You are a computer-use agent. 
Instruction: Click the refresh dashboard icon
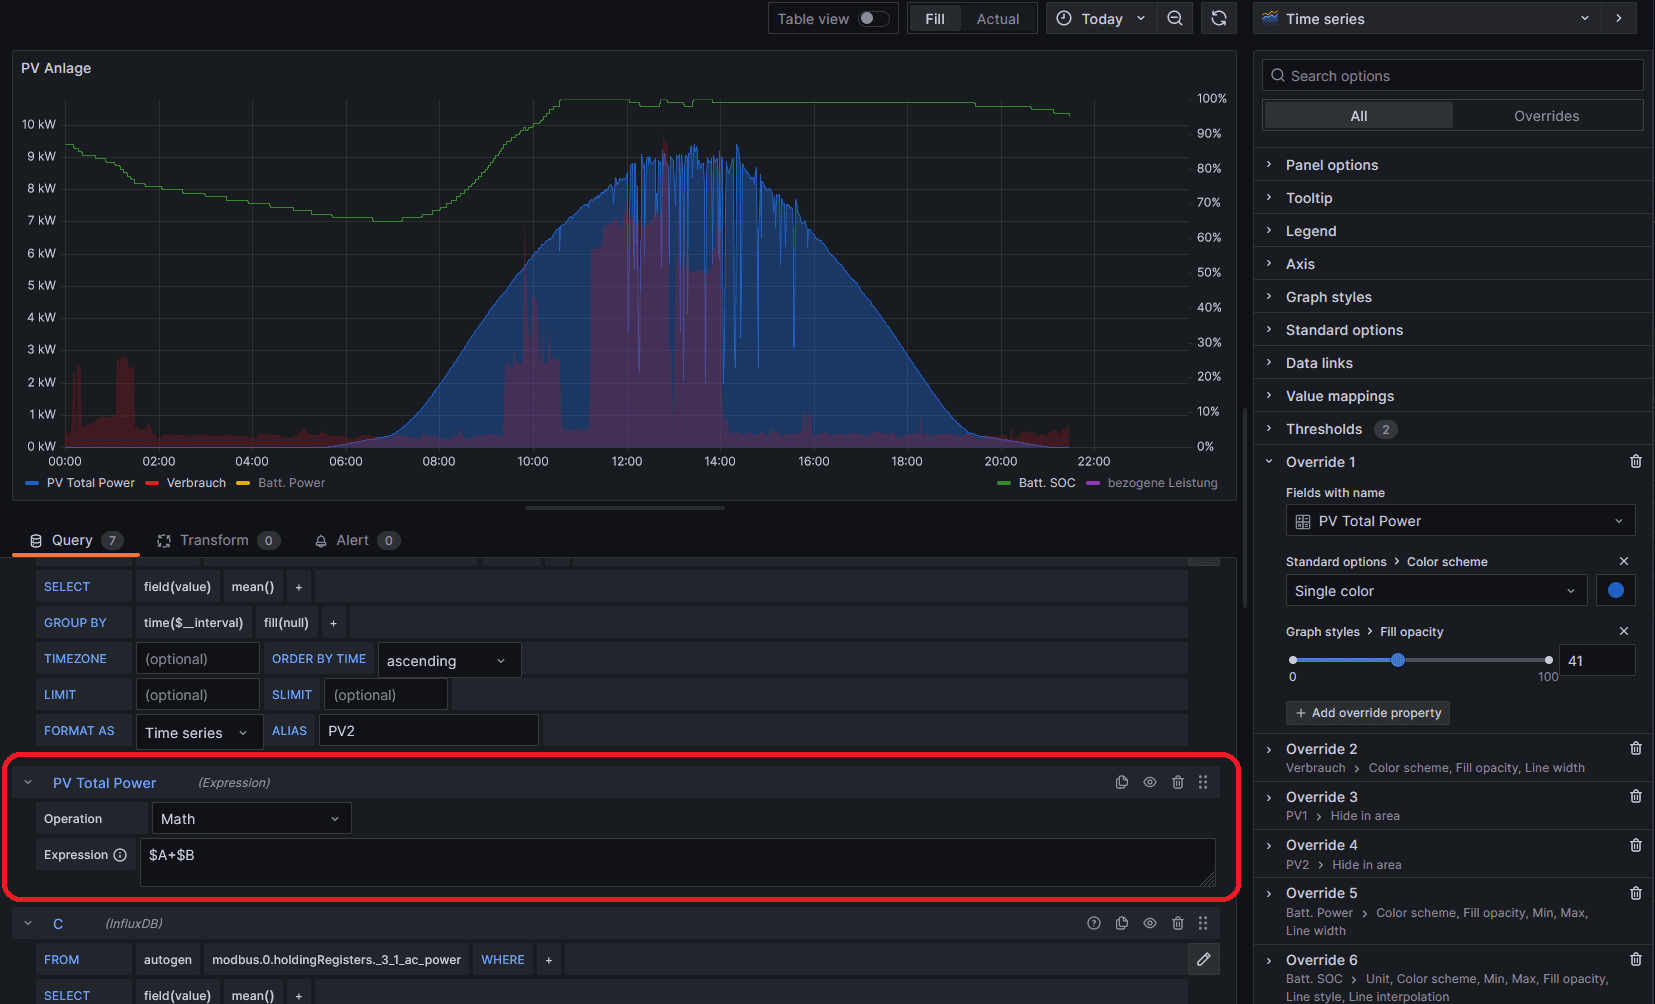1218,18
